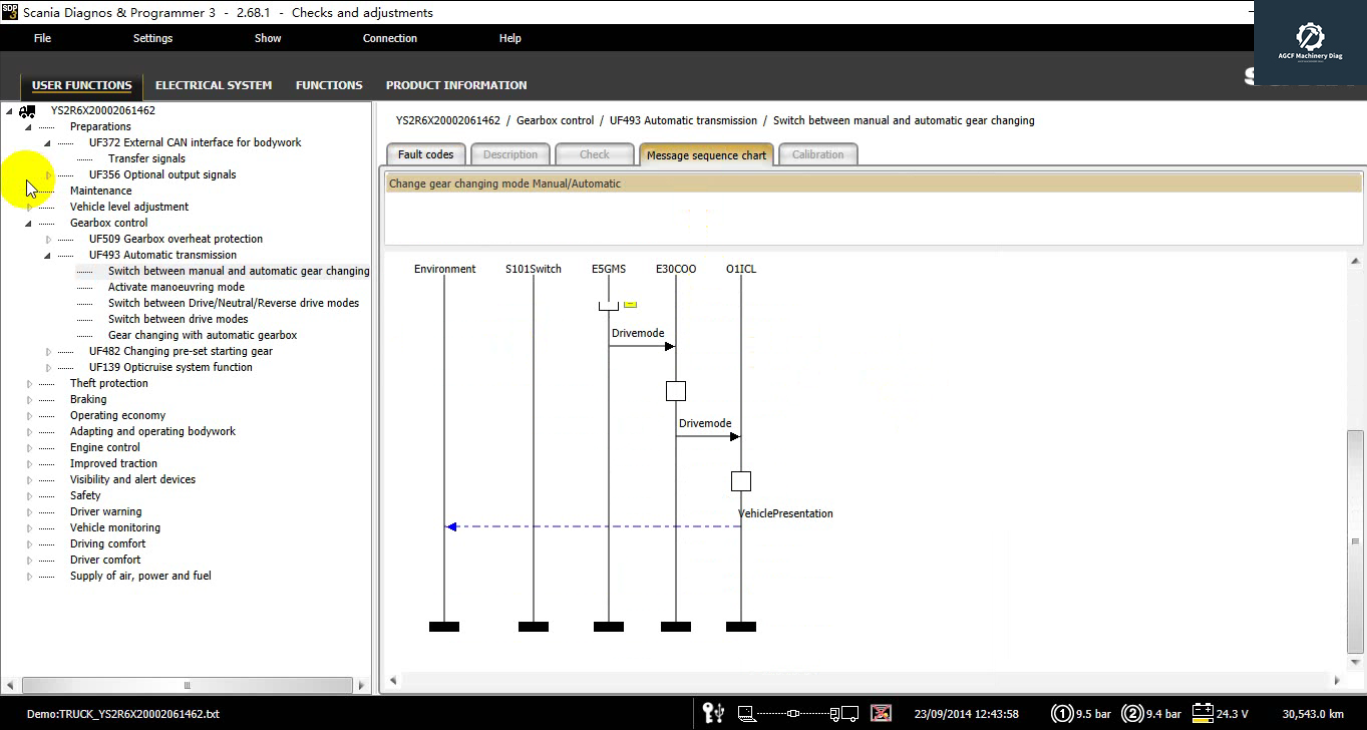Image resolution: width=1367 pixels, height=730 pixels.
Task: Open the Fault codes tab
Action: point(425,155)
